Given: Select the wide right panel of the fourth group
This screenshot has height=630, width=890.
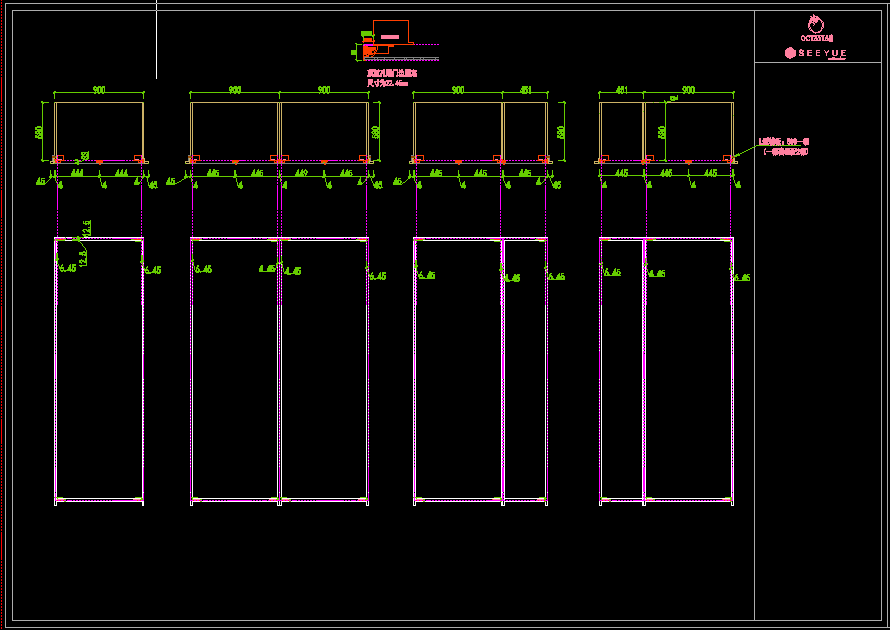Looking at the screenshot, I should click(x=689, y=370).
